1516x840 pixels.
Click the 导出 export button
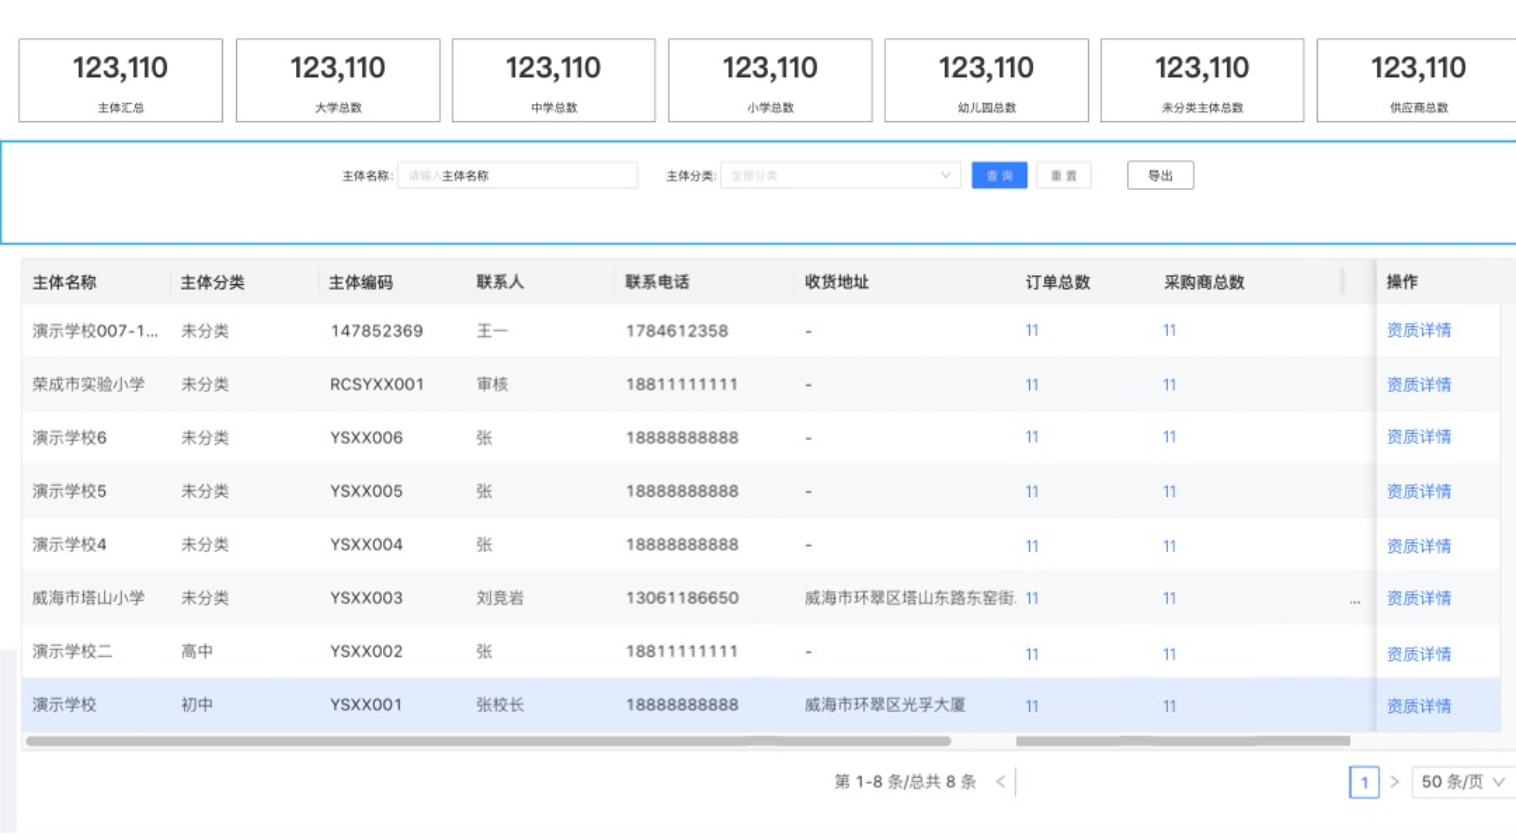click(1160, 176)
